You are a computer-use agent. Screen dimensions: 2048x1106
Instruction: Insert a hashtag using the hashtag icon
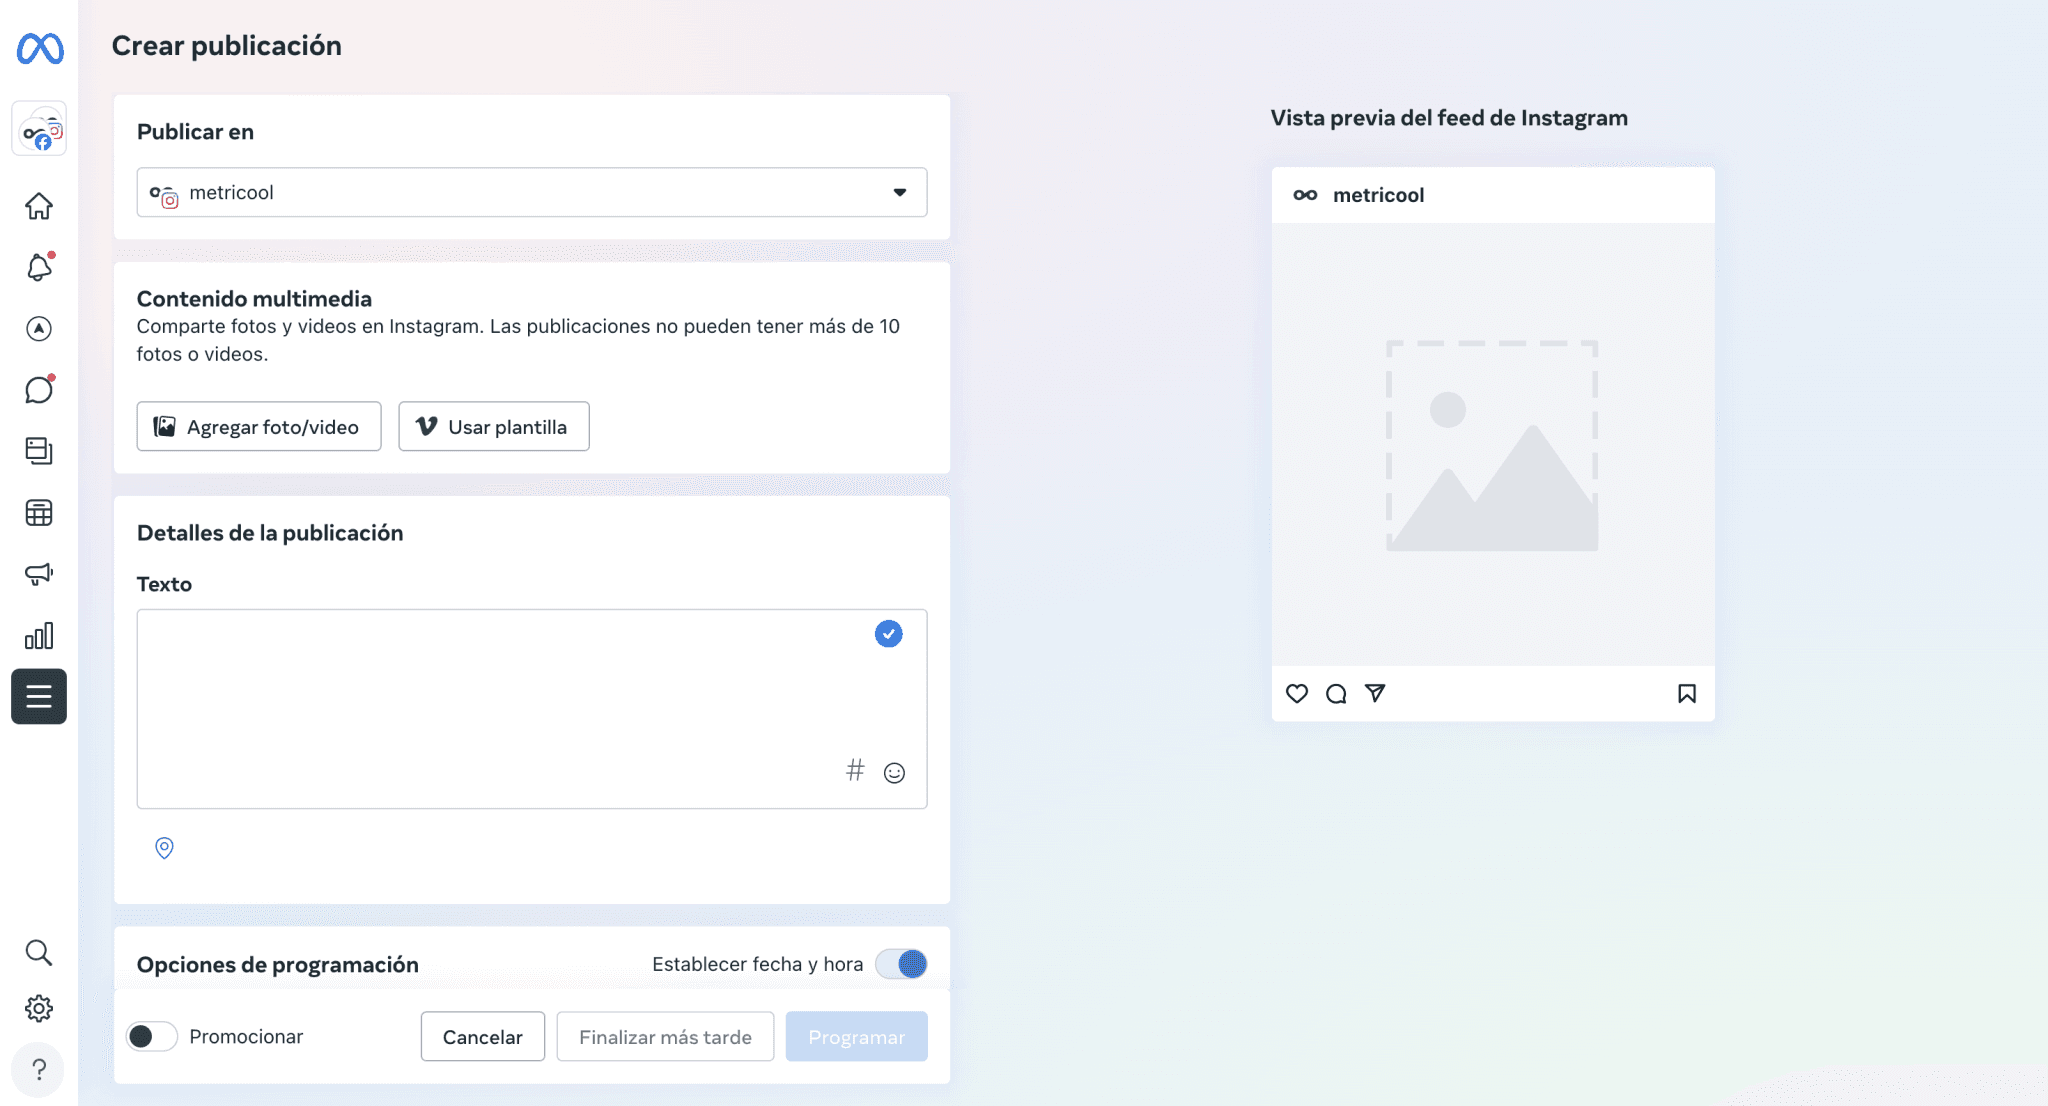[855, 770]
